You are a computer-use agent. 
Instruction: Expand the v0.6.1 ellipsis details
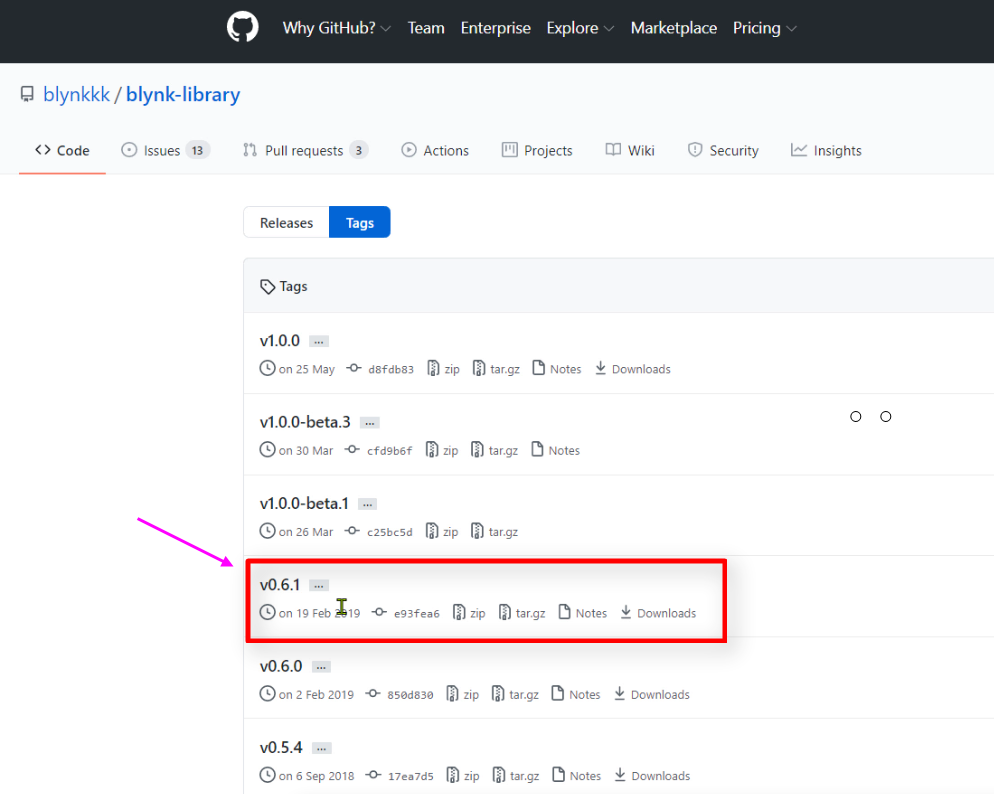tap(319, 586)
